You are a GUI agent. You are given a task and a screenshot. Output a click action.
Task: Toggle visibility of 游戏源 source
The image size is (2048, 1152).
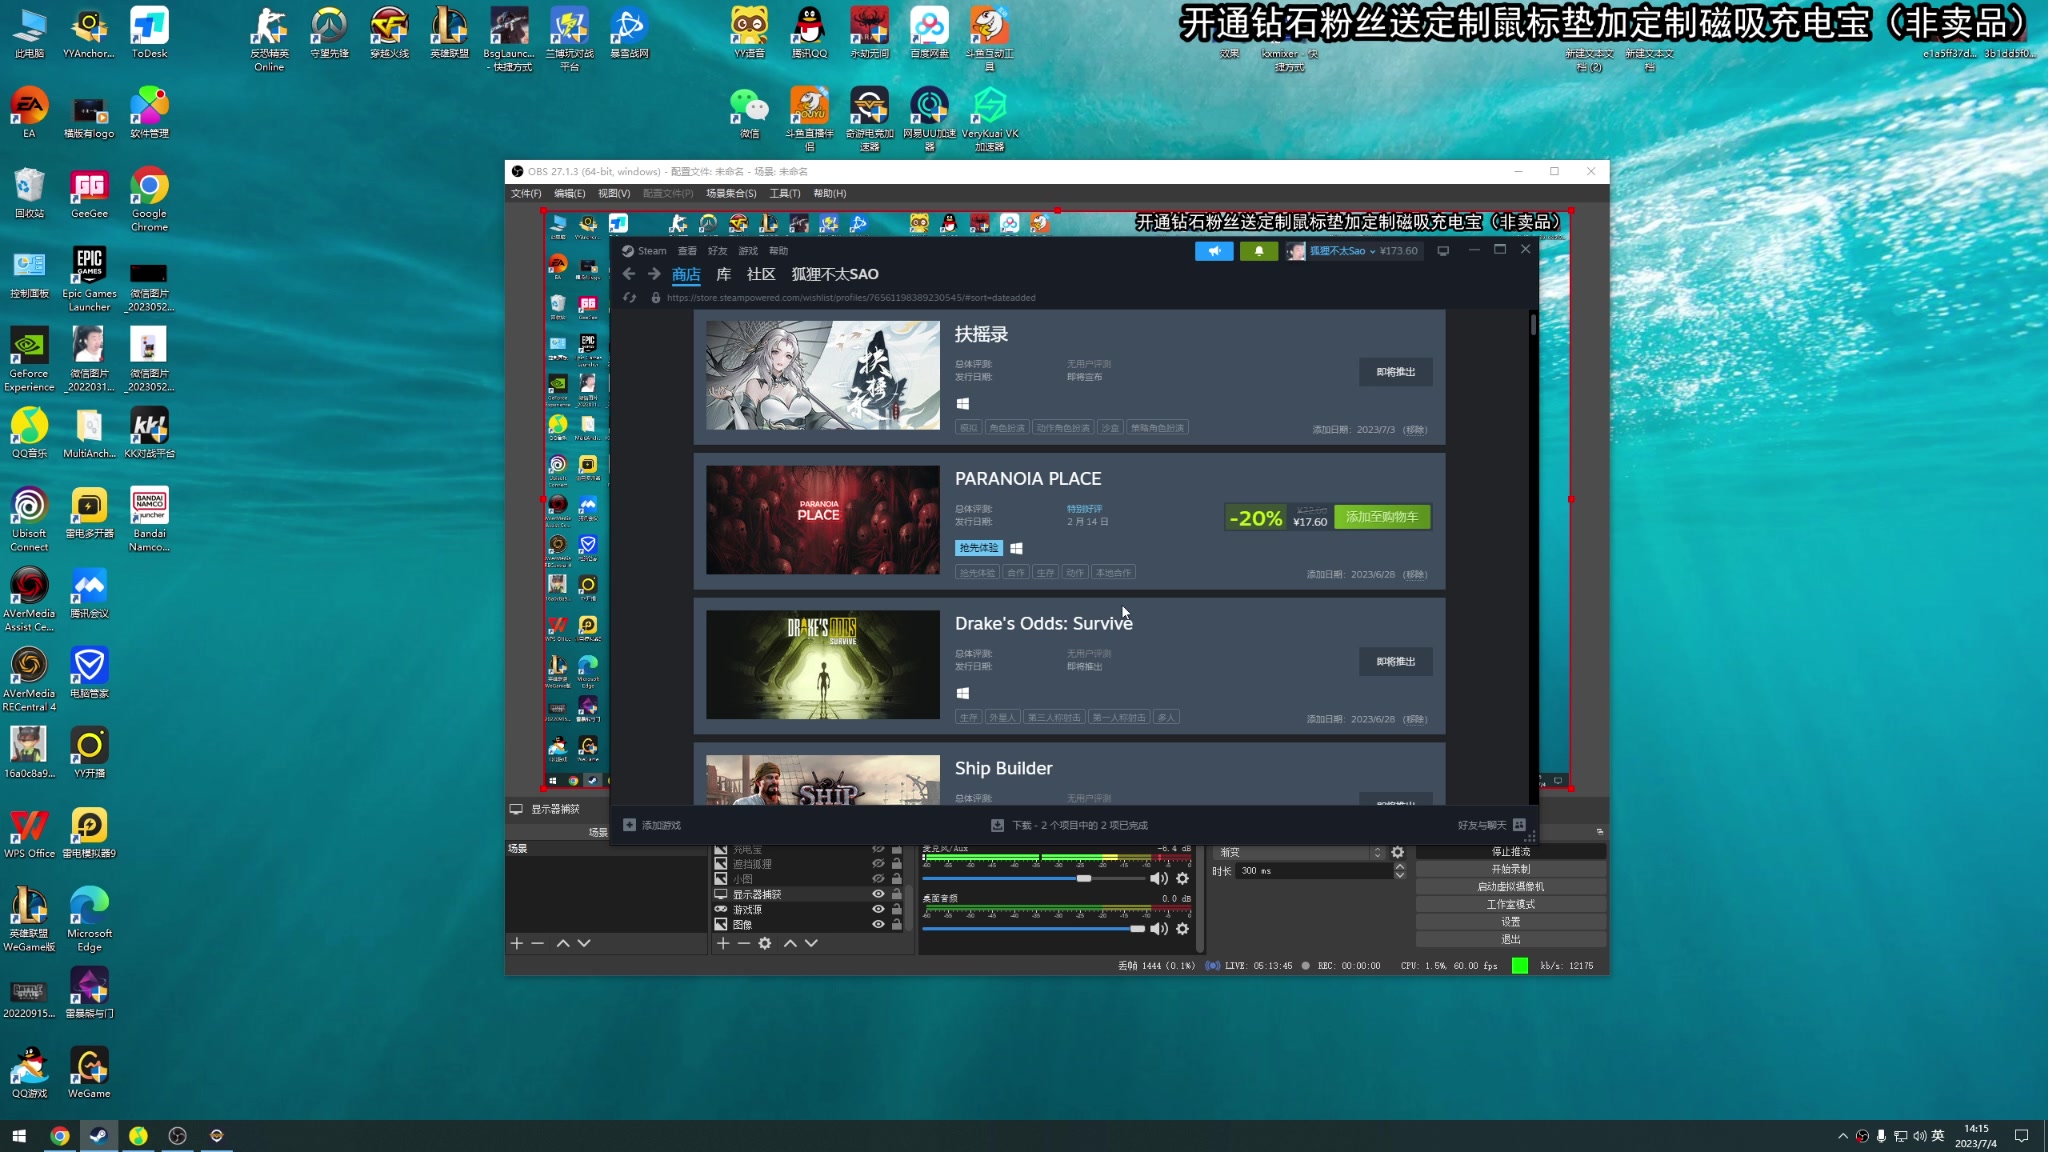(x=878, y=909)
